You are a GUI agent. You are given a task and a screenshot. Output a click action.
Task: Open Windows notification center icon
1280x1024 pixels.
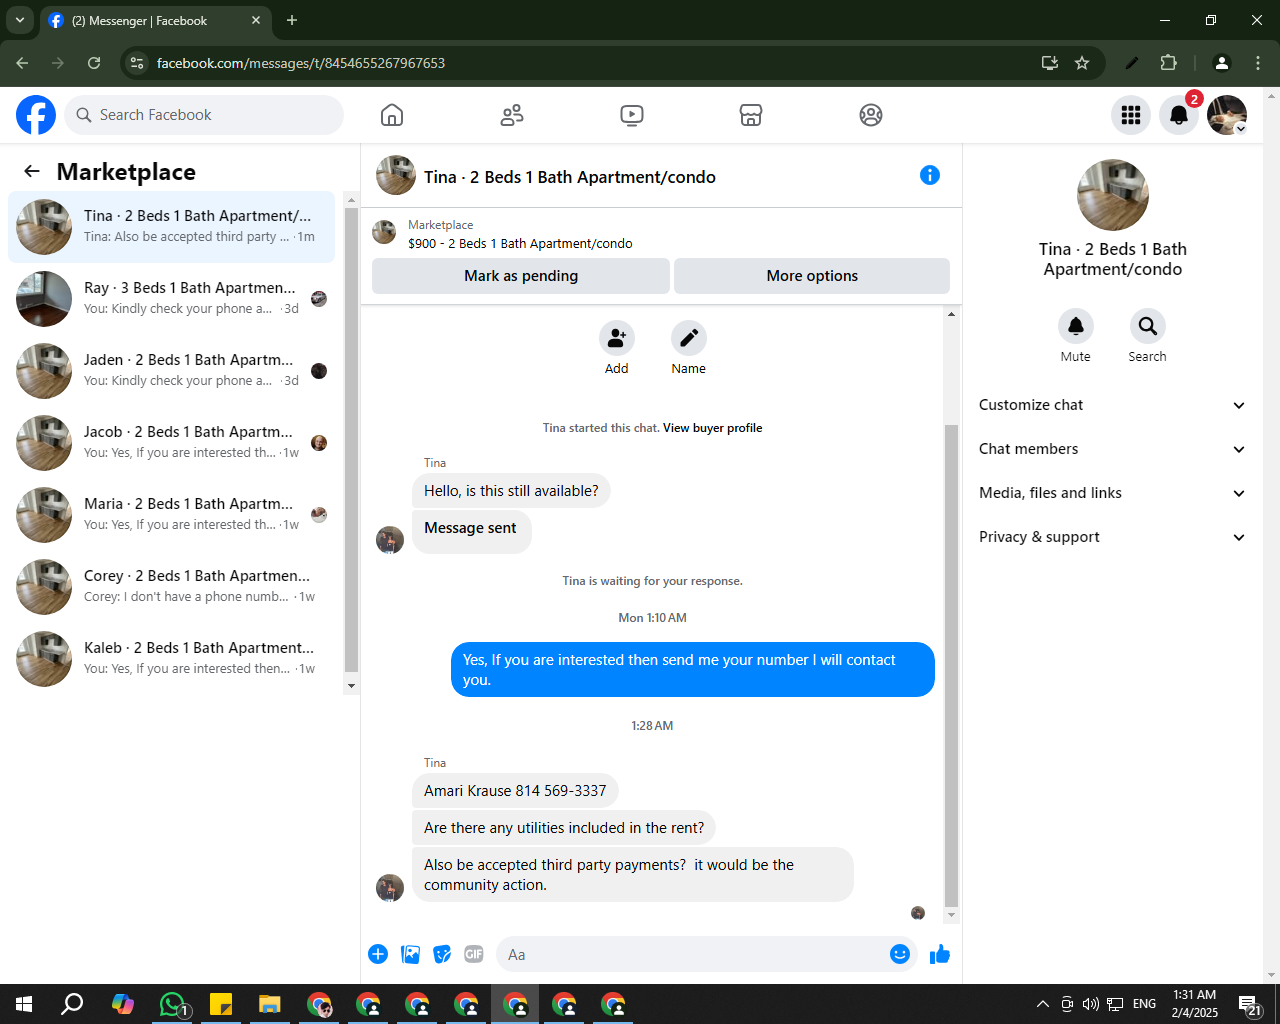pyautogui.click(x=1249, y=1004)
